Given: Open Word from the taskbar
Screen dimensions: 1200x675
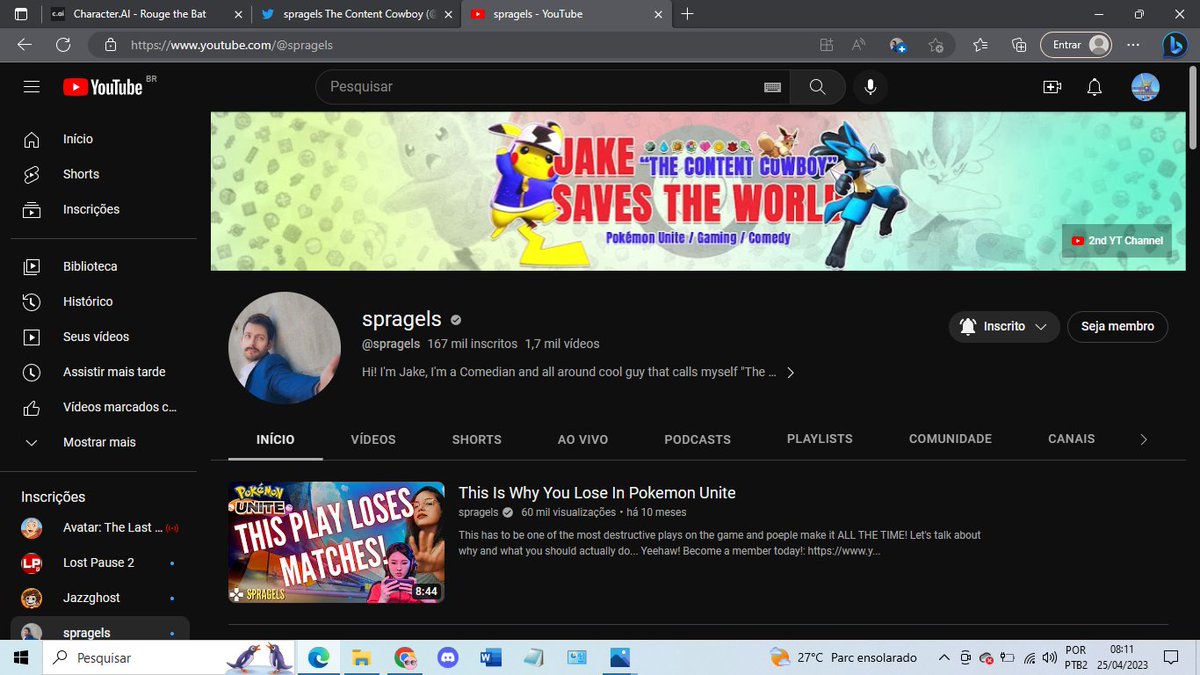Looking at the screenshot, I should click(490, 657).
